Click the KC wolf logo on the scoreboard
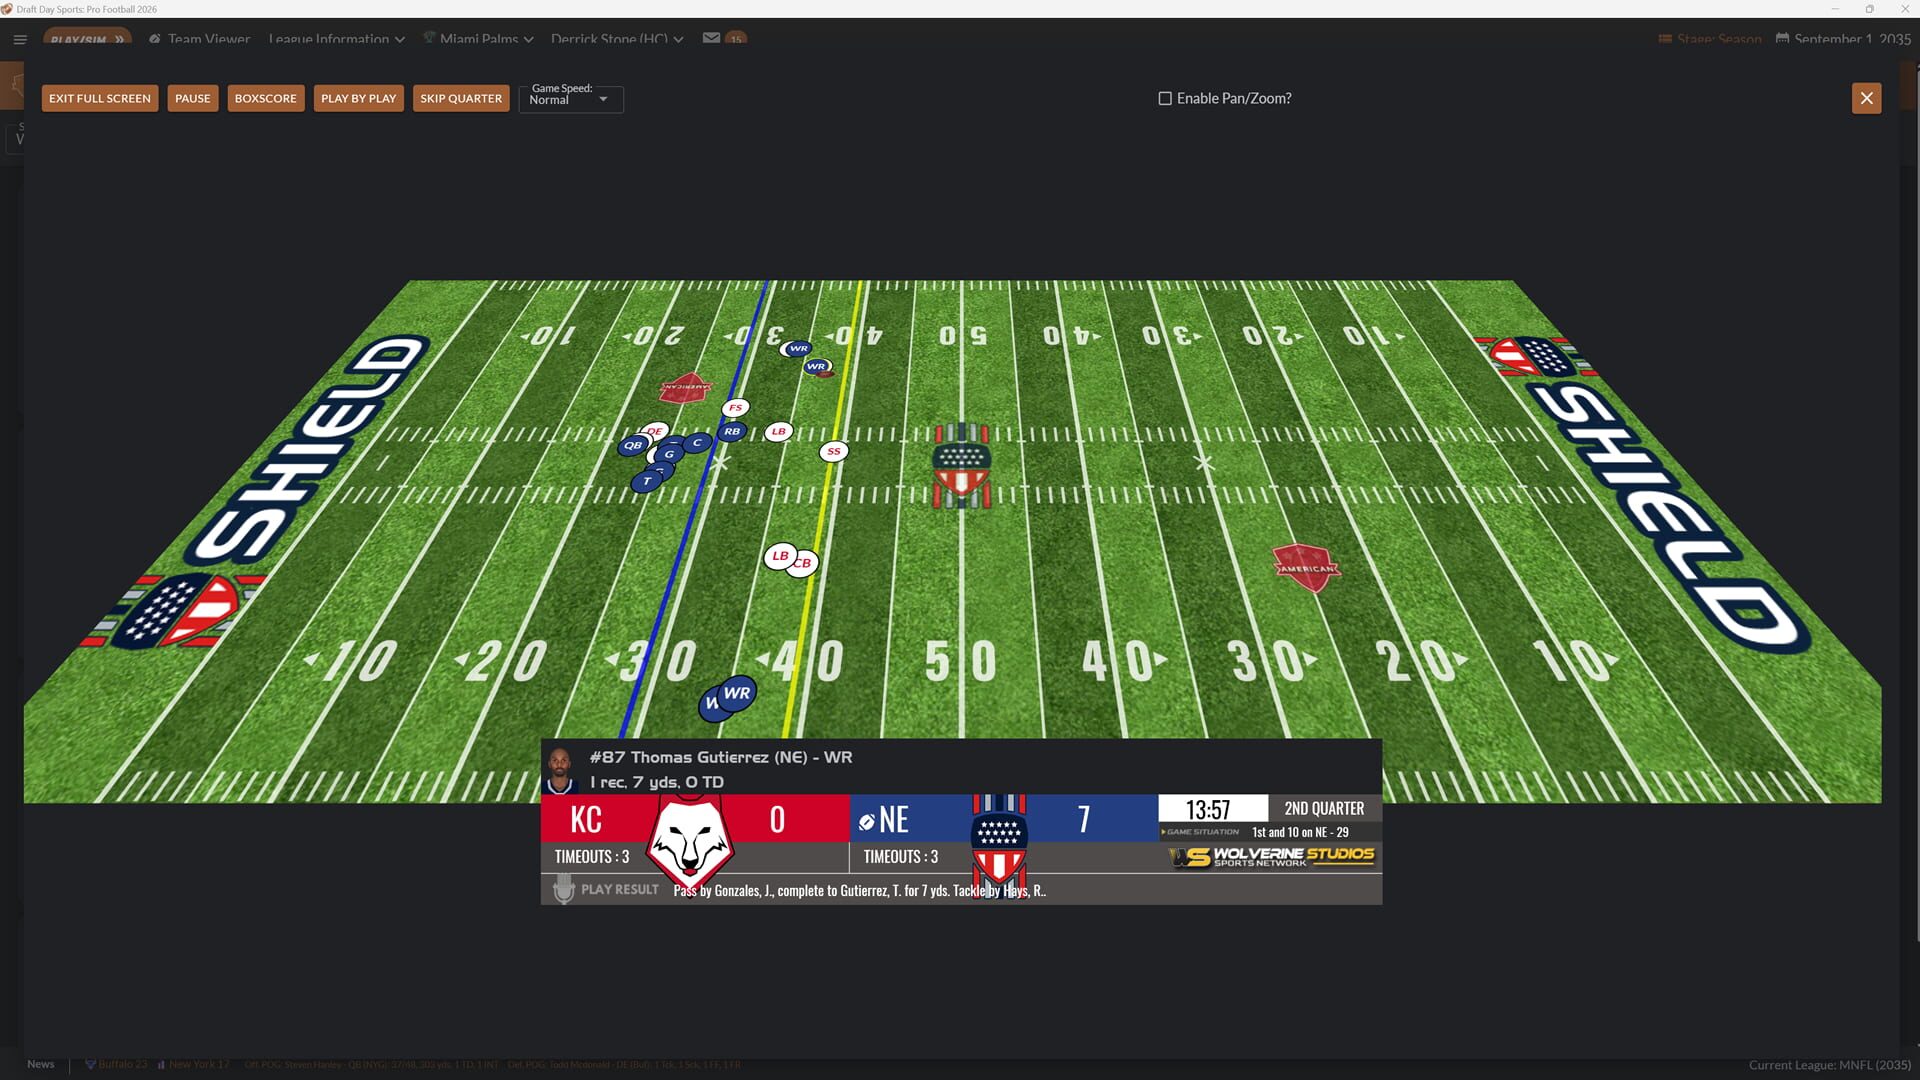This screenshot has width=1920, height=1080. (x=687, y=838)
